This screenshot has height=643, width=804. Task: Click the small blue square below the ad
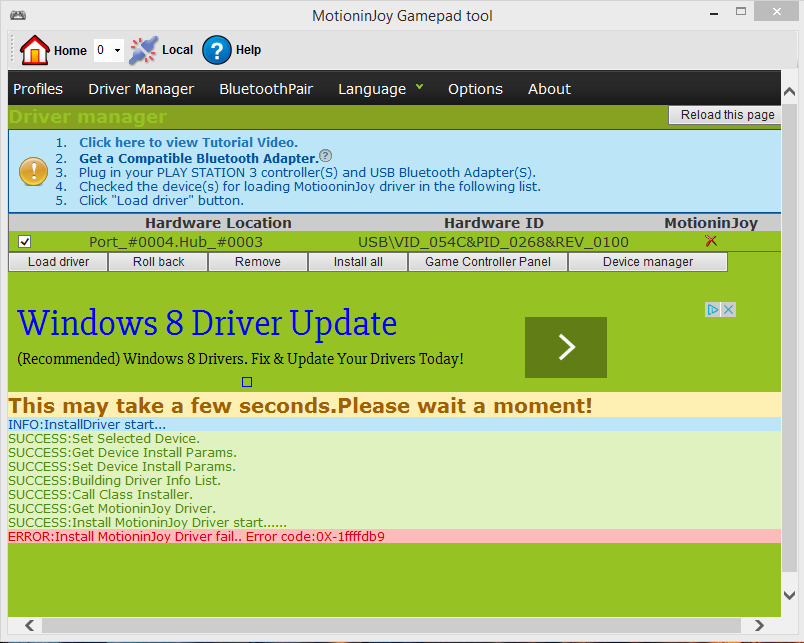pos(247,382)
